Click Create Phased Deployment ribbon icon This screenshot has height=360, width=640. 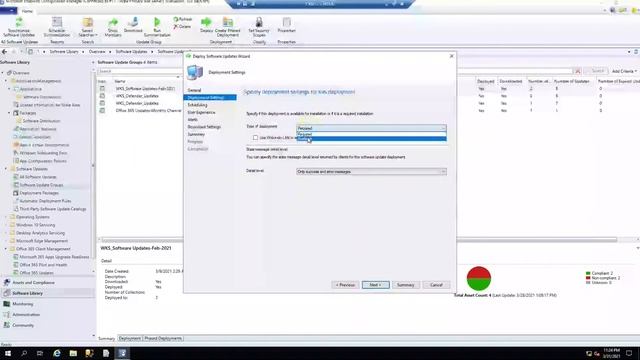227,27
